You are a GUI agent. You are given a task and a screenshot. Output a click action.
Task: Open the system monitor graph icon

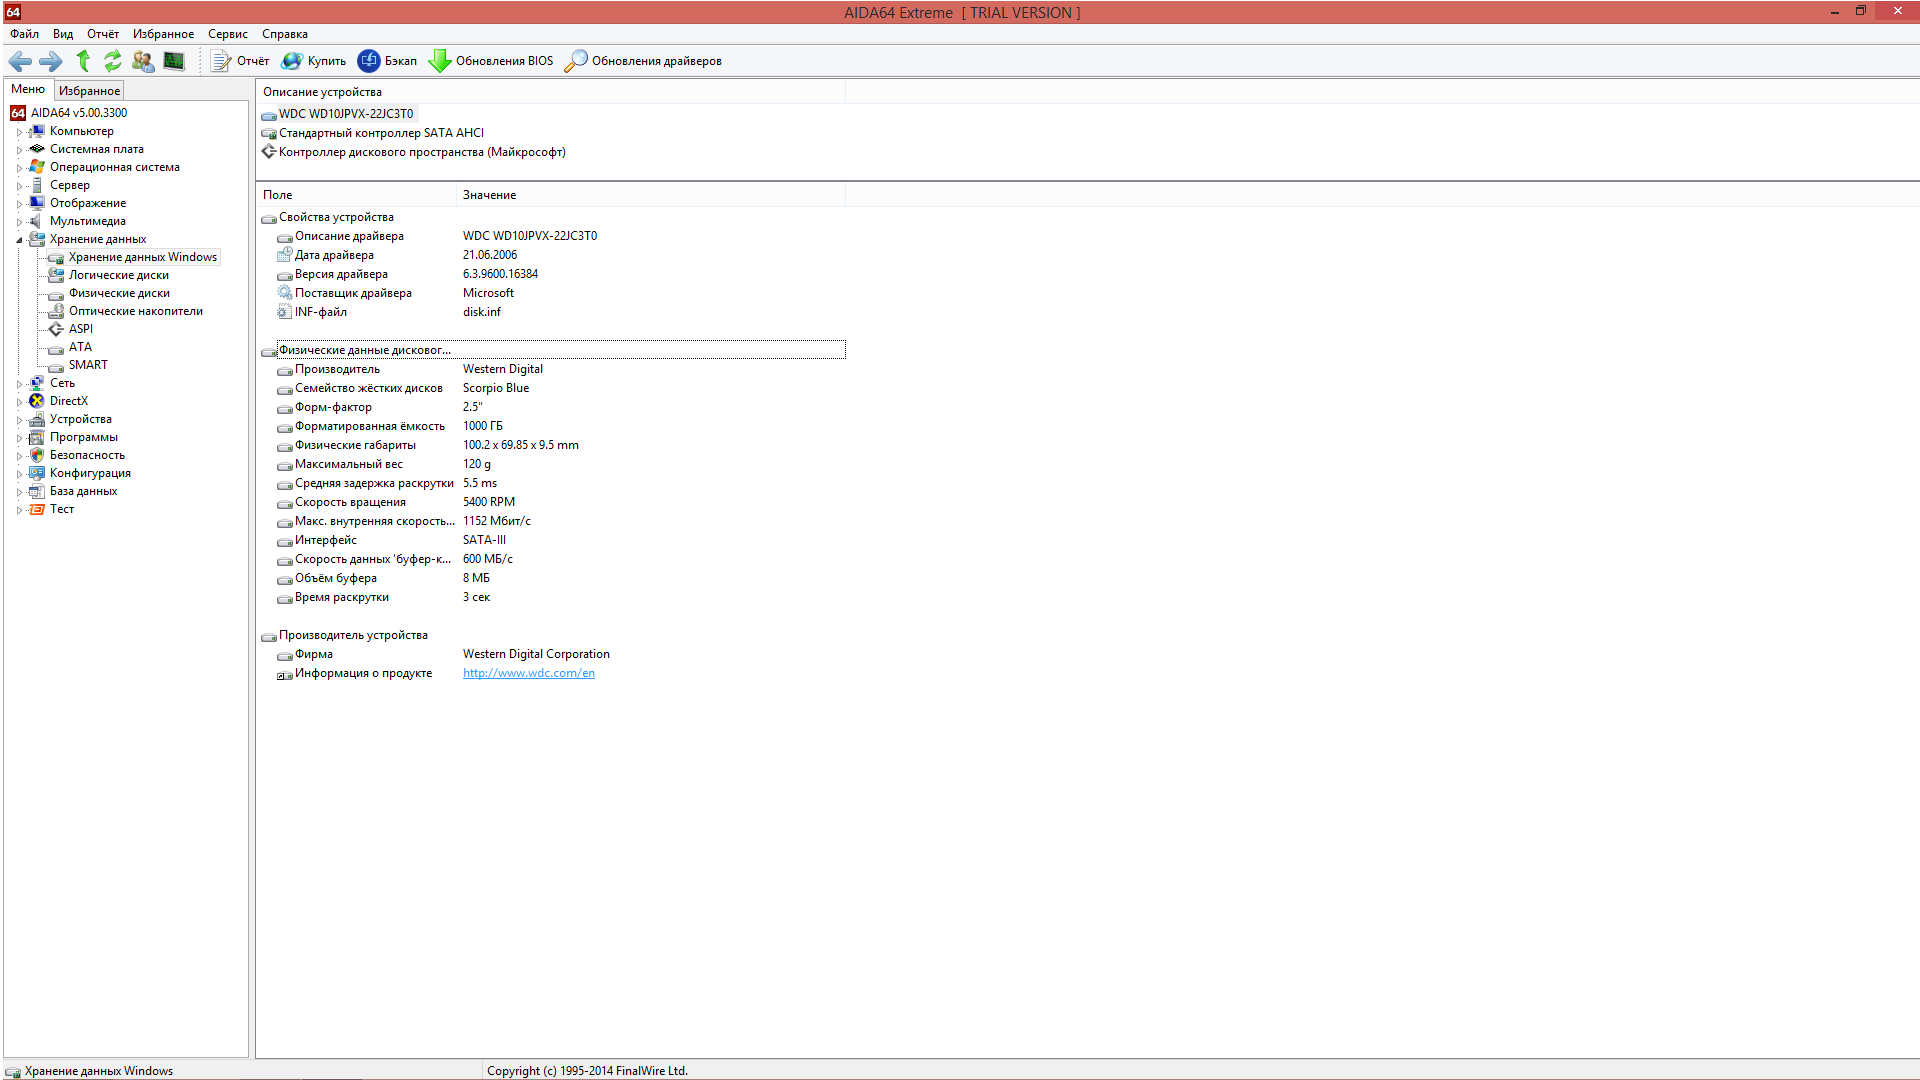pyautogui.click(x=174, y=61)
